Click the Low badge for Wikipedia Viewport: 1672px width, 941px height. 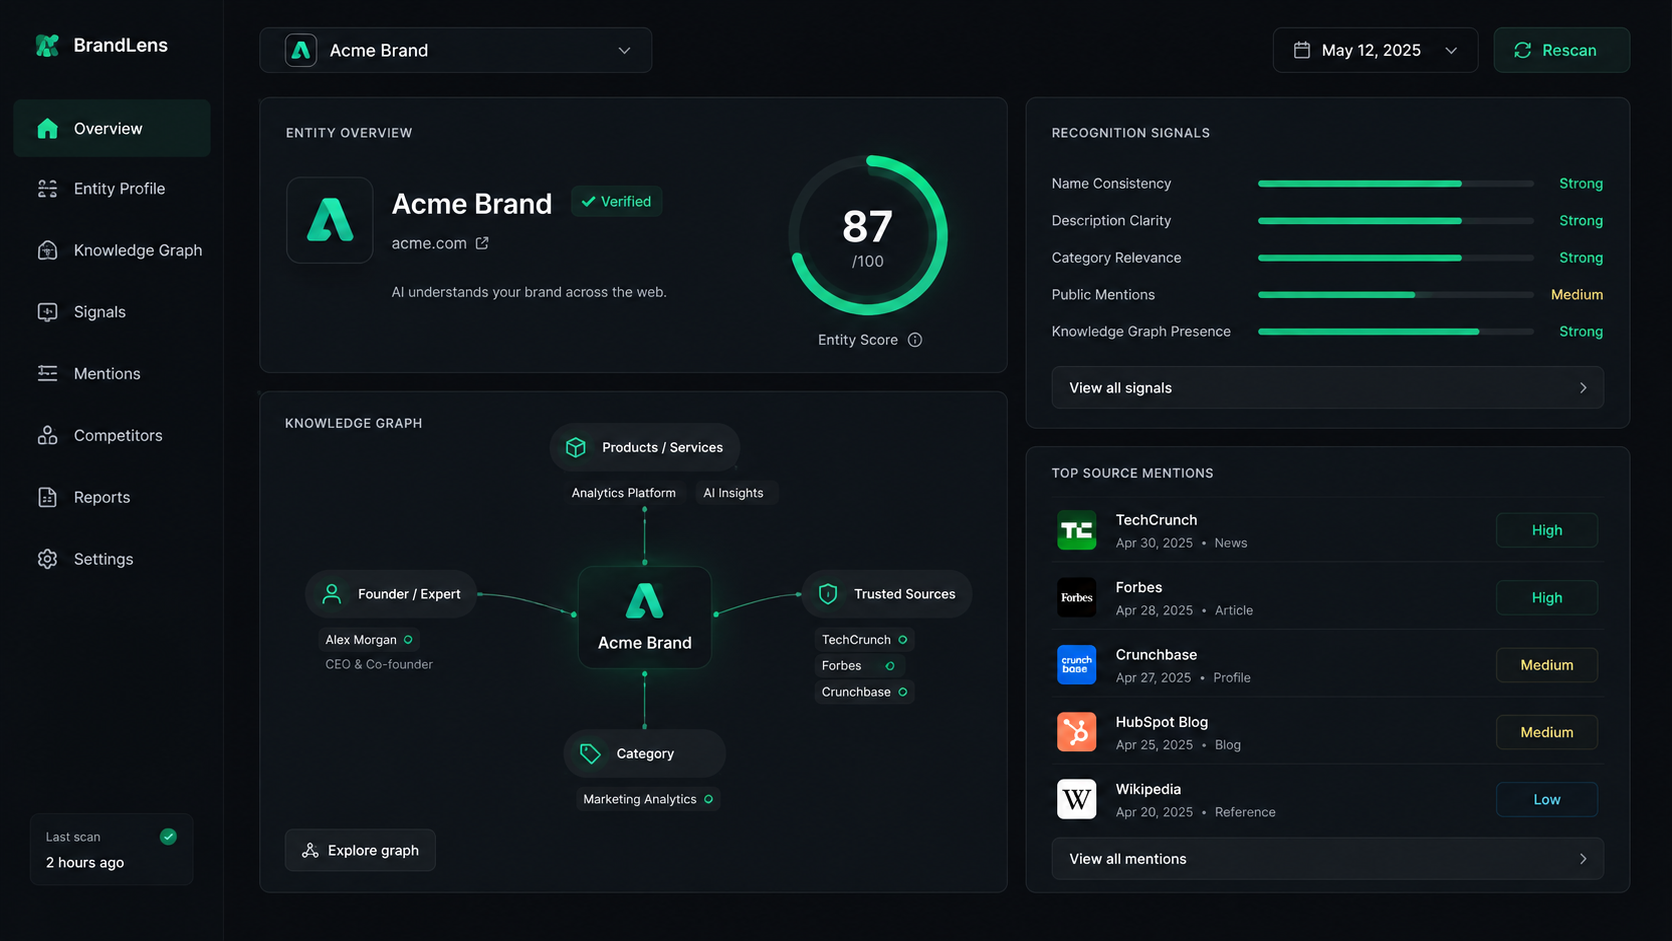(1546, 799)
